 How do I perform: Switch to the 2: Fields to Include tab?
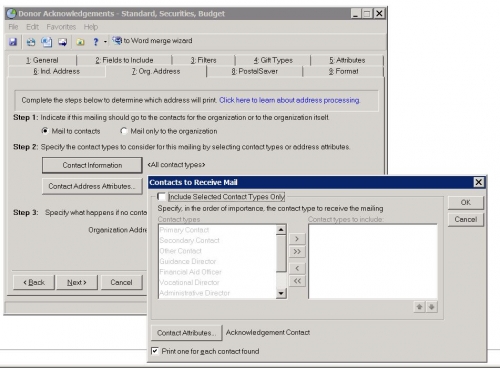click(x=124, y=60)
